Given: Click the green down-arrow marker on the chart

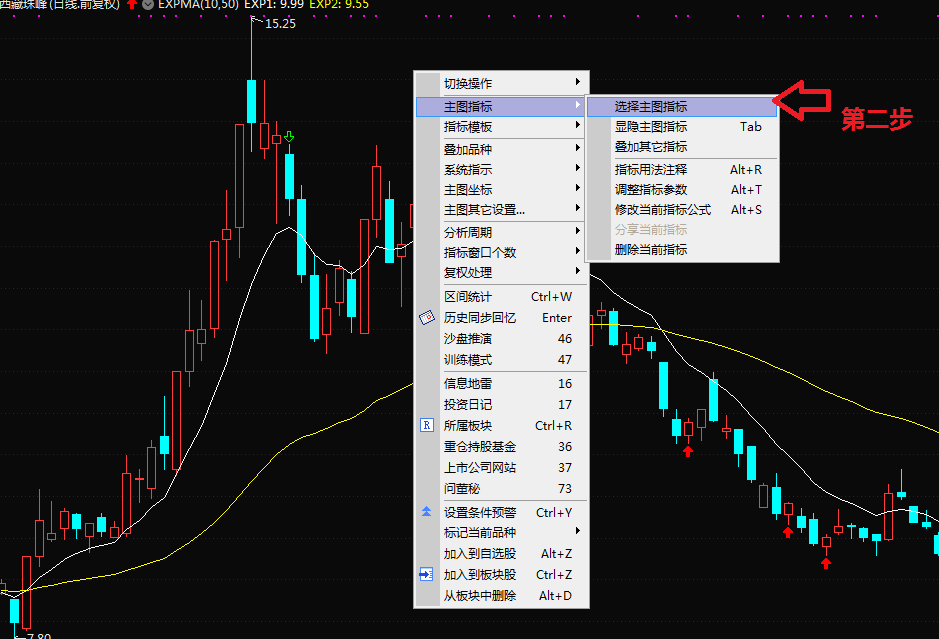Looking at the screenshot, I should (289, 137).
